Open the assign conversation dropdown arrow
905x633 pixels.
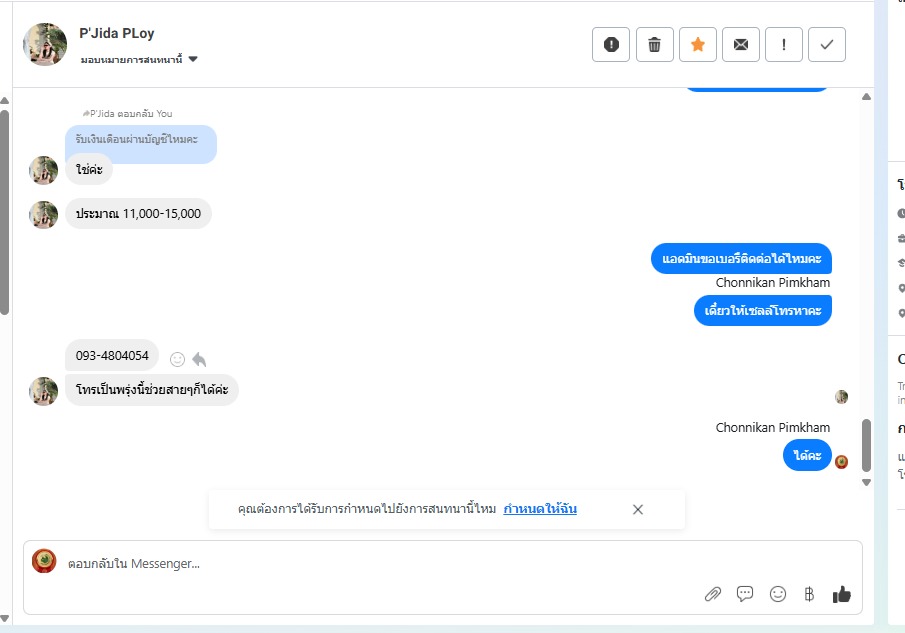(193, 59)
